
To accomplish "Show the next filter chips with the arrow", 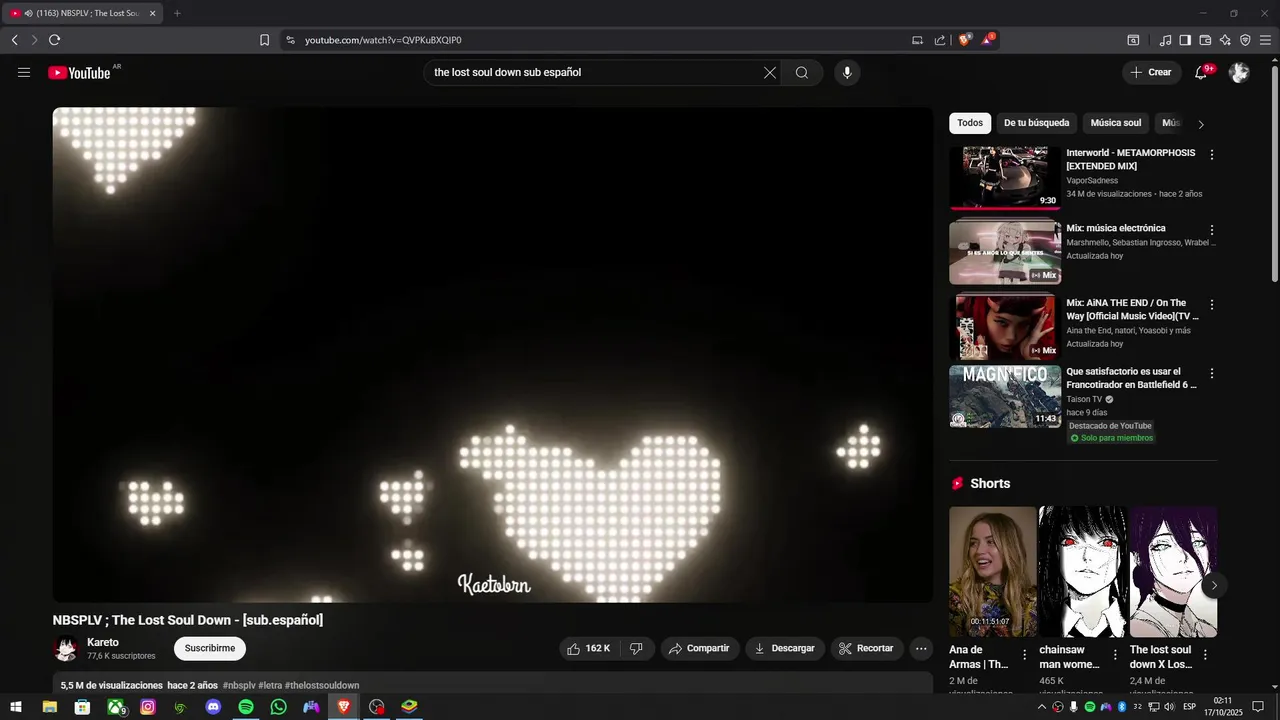I will (1201, 124).
